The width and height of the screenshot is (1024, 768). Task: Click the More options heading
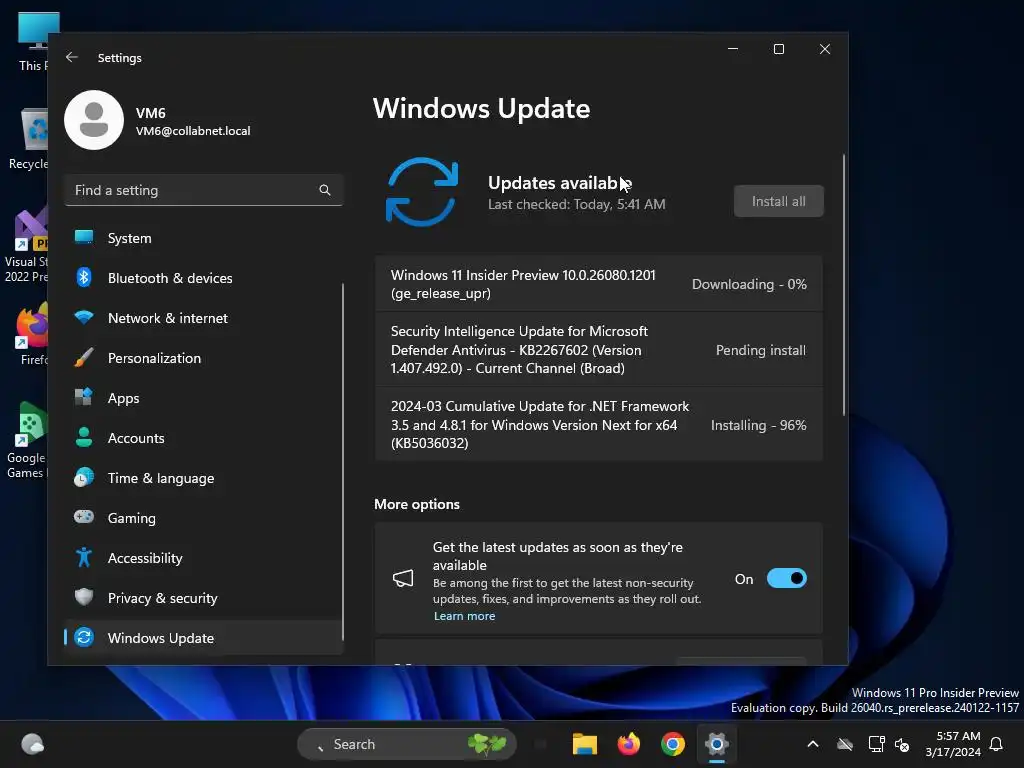click(417, 504)
